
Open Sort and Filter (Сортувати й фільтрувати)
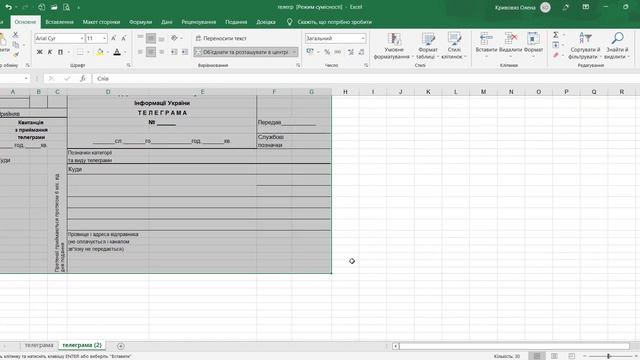[x=585, y=46]
